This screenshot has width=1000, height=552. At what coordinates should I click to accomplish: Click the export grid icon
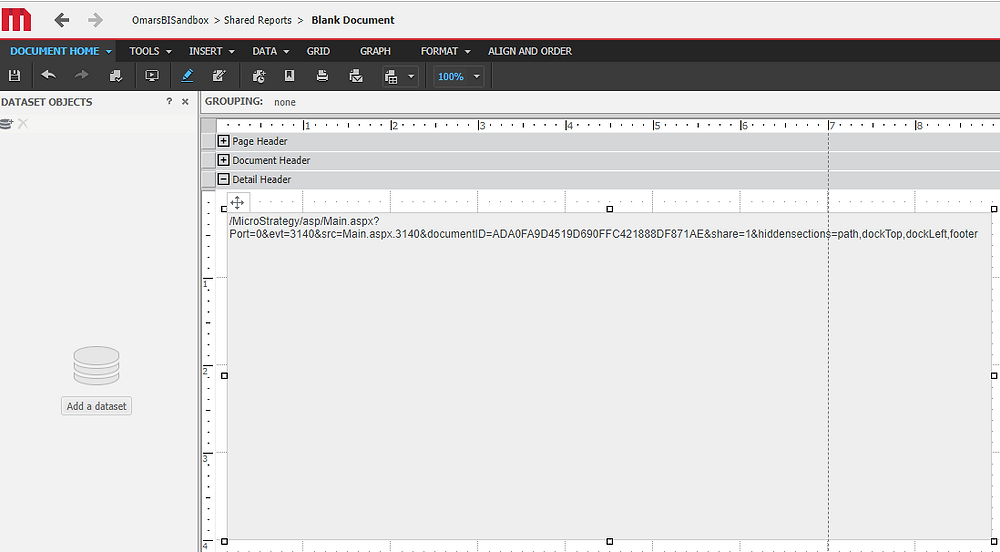(x=391, y=77)
